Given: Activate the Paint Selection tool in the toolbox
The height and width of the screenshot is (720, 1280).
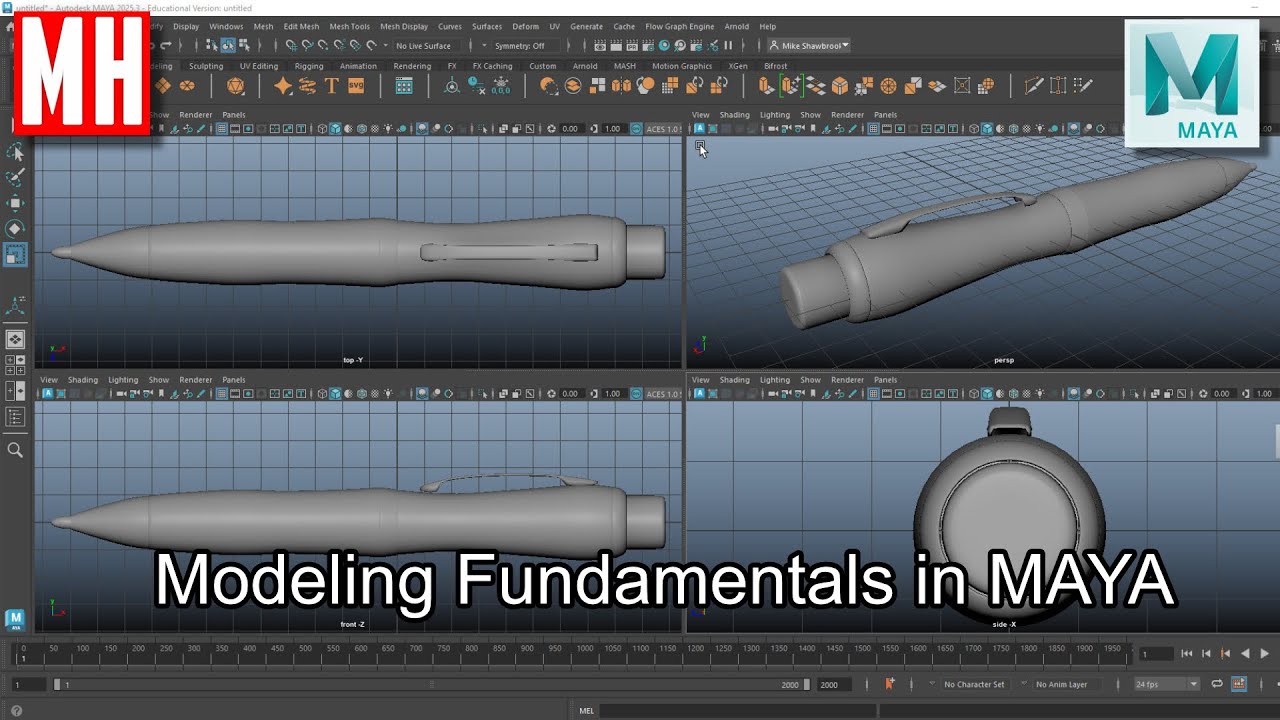Looking at the screenshot, I should [16, 178].
